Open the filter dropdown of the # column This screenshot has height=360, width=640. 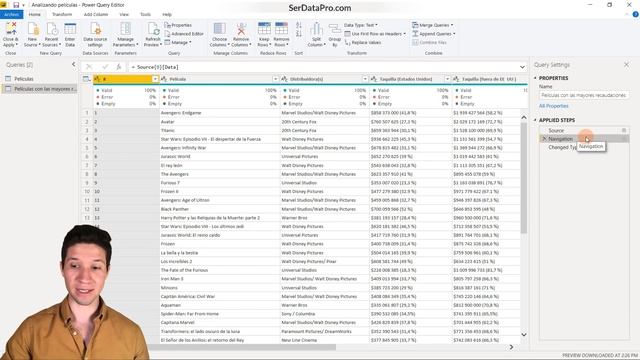tap(155, 79)
